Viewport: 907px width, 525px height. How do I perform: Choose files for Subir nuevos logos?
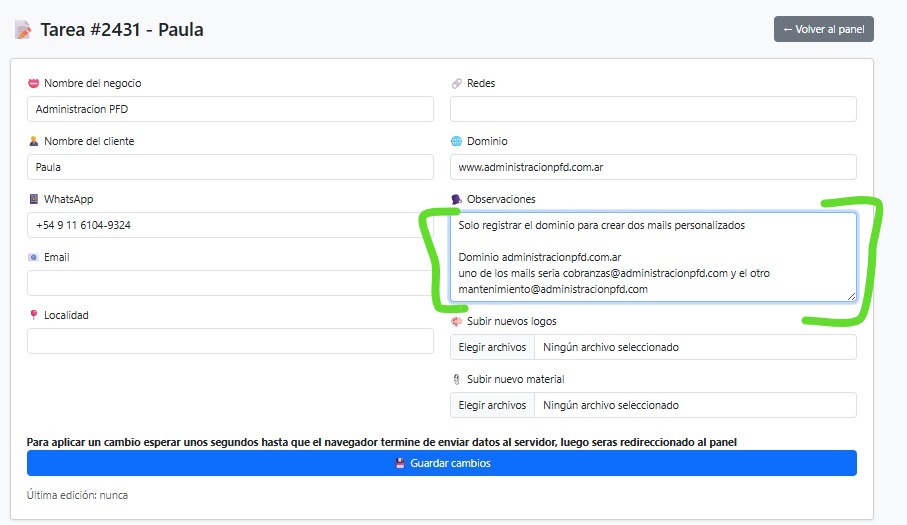492,347
